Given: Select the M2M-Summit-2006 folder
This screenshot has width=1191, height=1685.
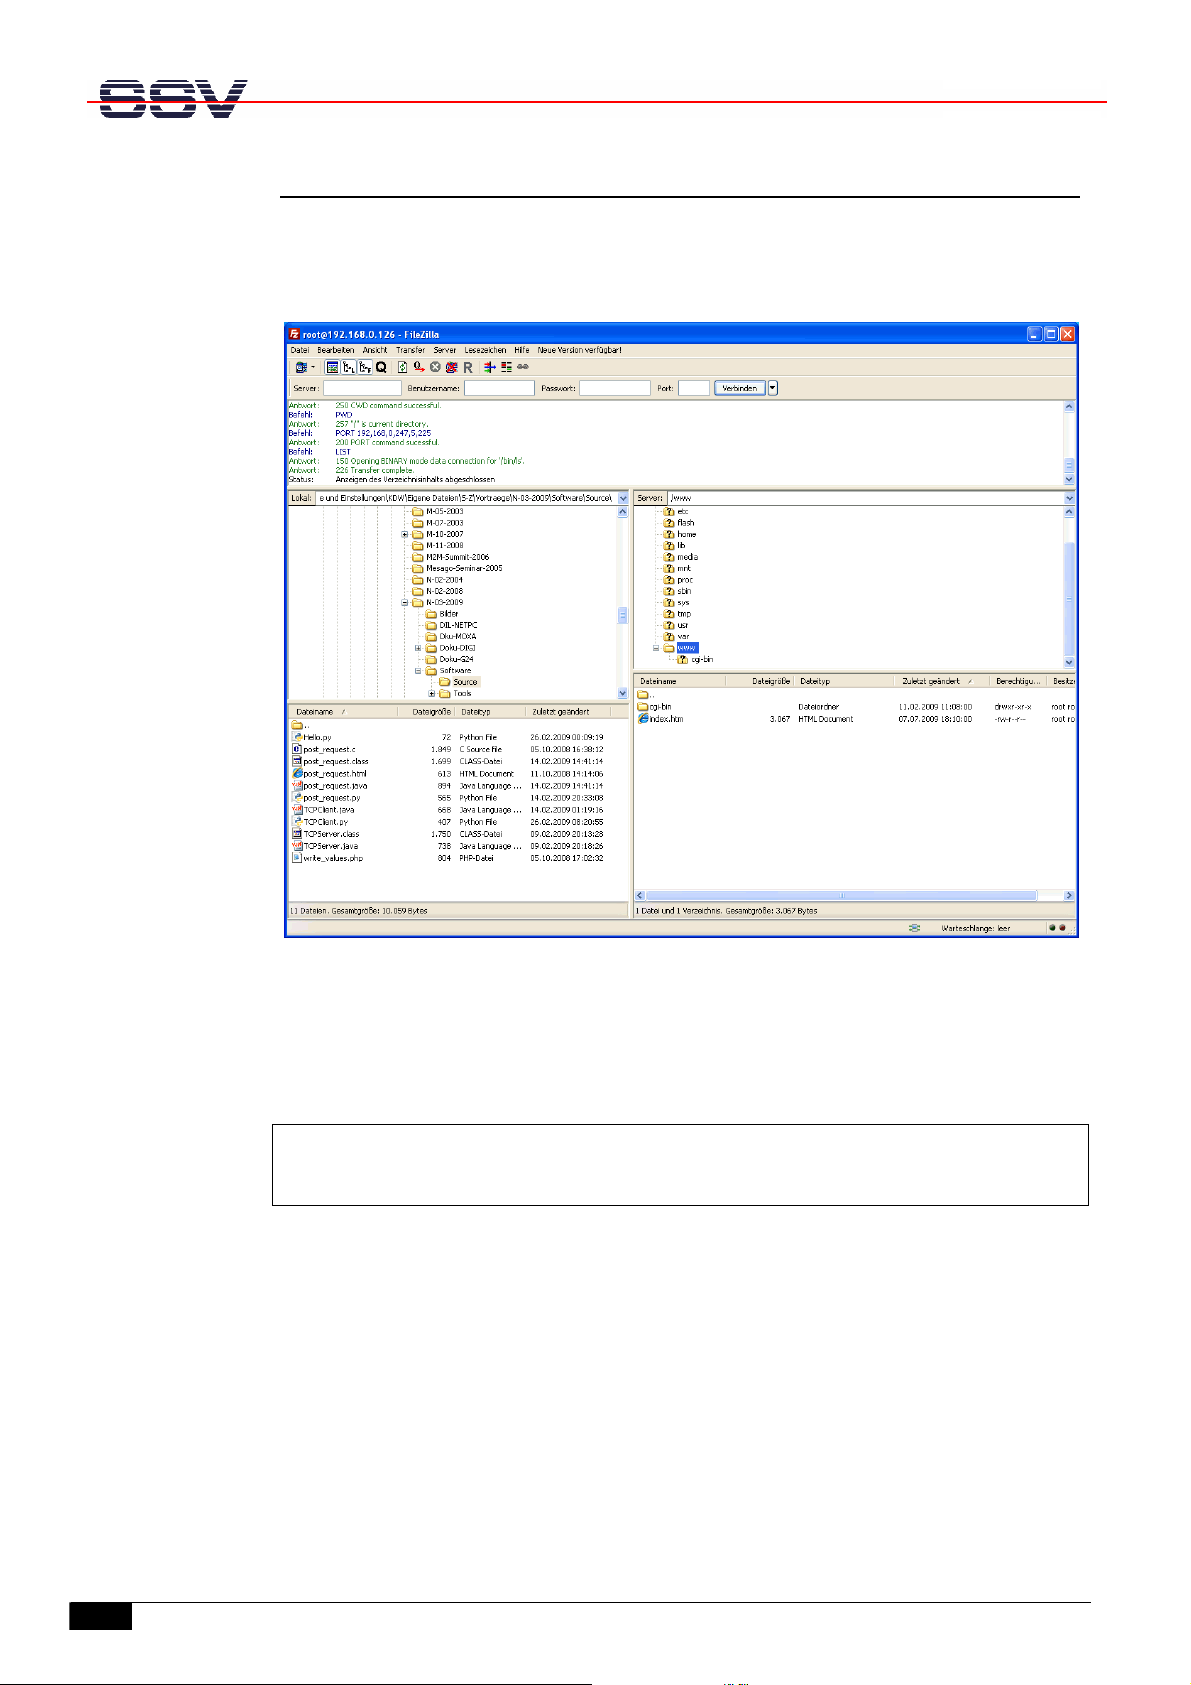Looking at the screenshot, I should pyautogui.click(x=457, y=557).
